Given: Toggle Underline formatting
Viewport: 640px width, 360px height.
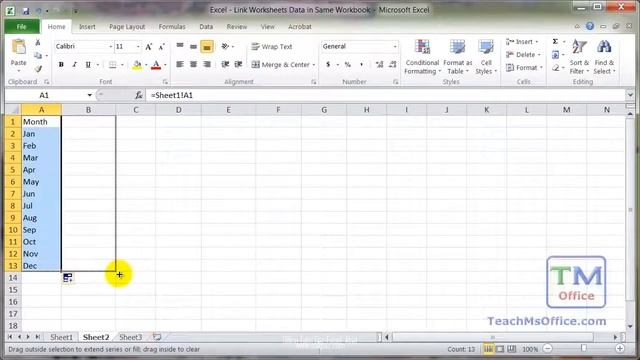Looking at the screenshot, I should [x=88, y=64].
